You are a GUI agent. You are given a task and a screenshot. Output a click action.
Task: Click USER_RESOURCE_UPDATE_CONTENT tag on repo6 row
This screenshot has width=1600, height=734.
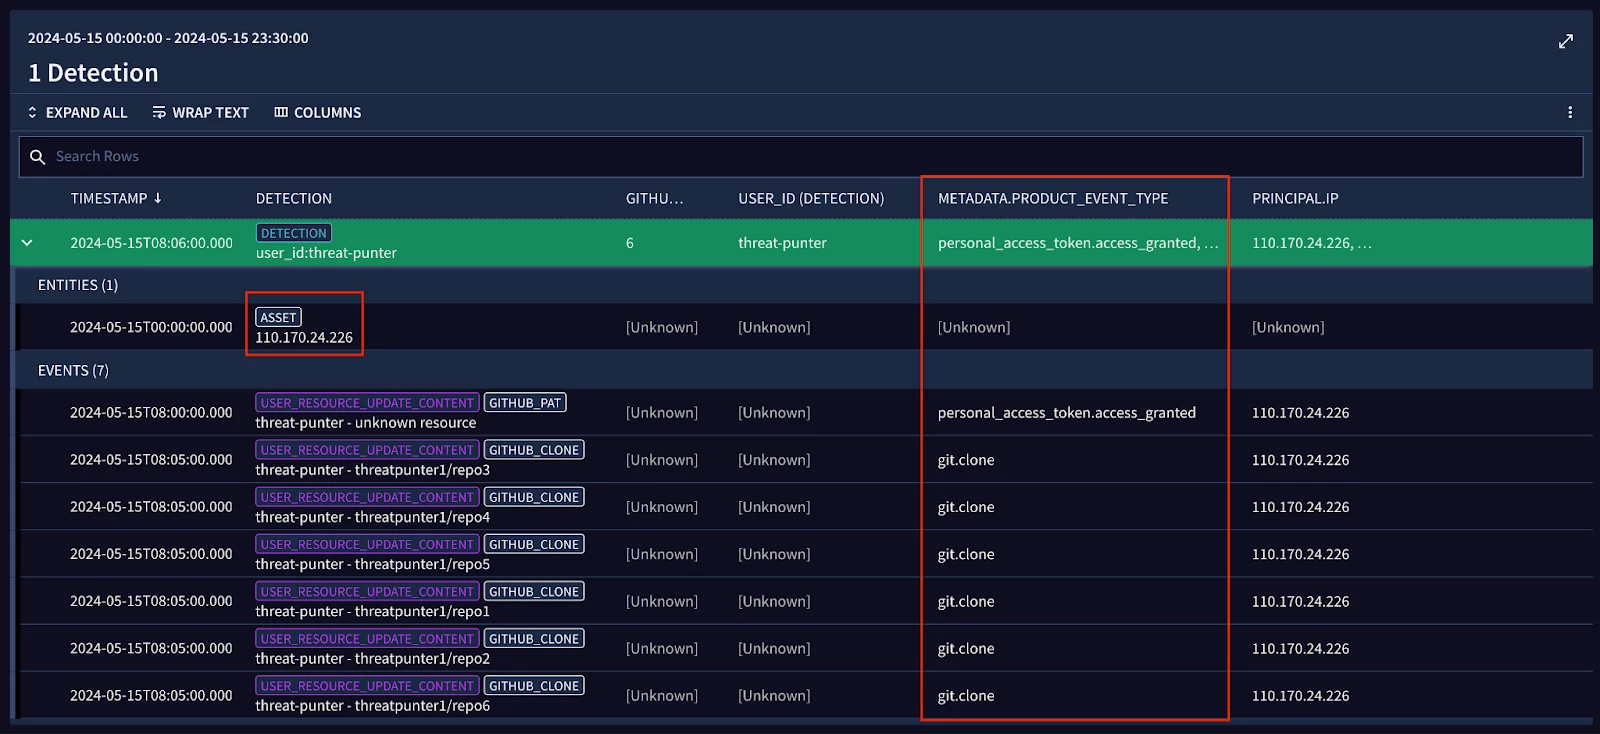point(367,686)
